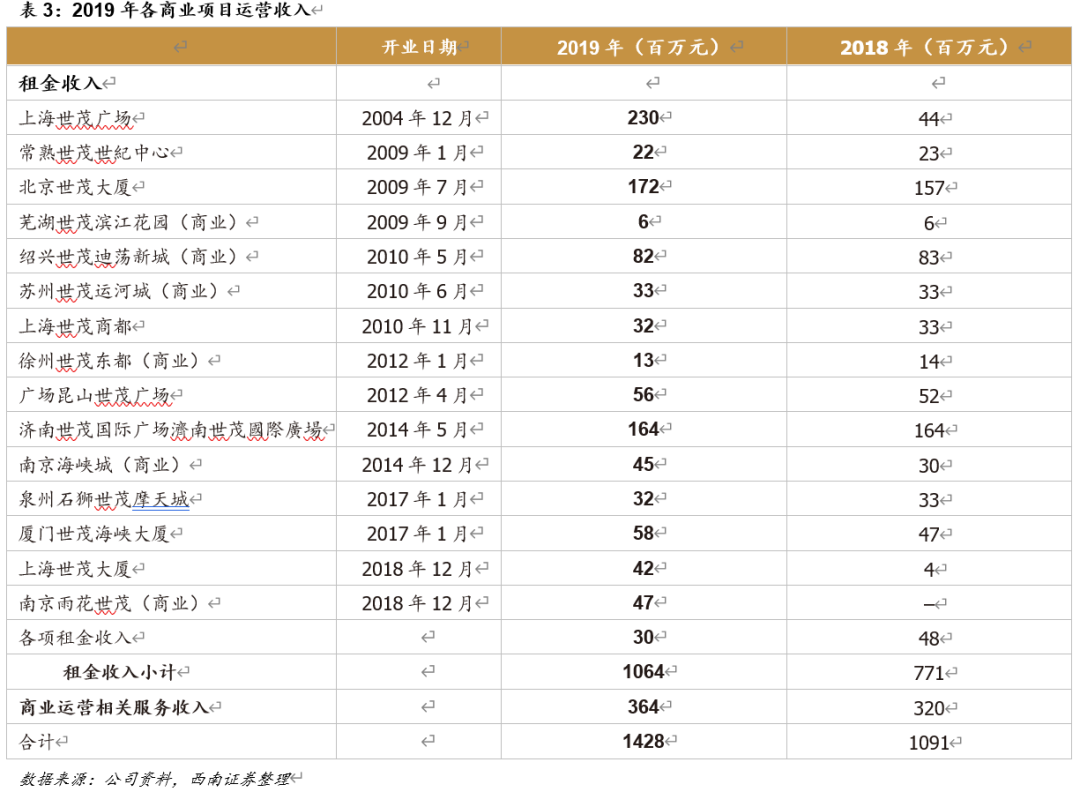Select the 2018 value '48'
The width and height of the screenshot is (1080, 792).
tap(928, 638)
